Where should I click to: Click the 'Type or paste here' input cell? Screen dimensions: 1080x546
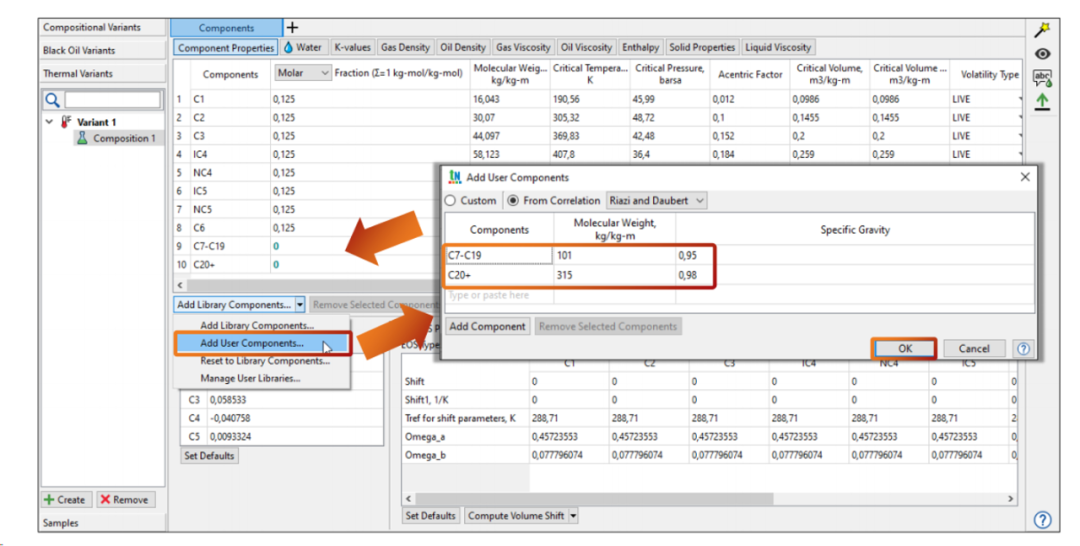498,295
